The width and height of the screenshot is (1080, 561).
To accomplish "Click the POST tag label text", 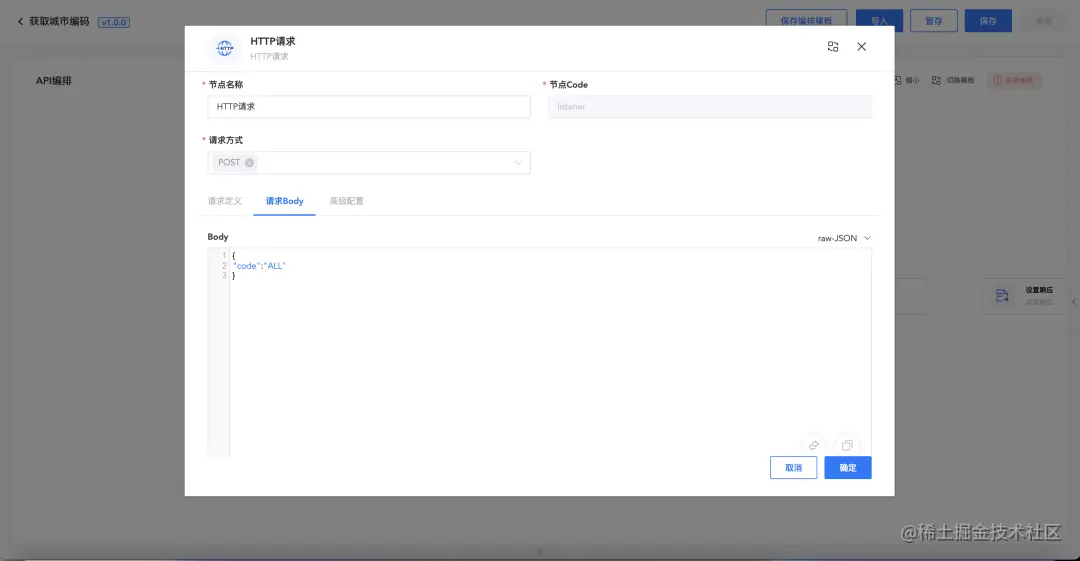I will click(229, 163).
